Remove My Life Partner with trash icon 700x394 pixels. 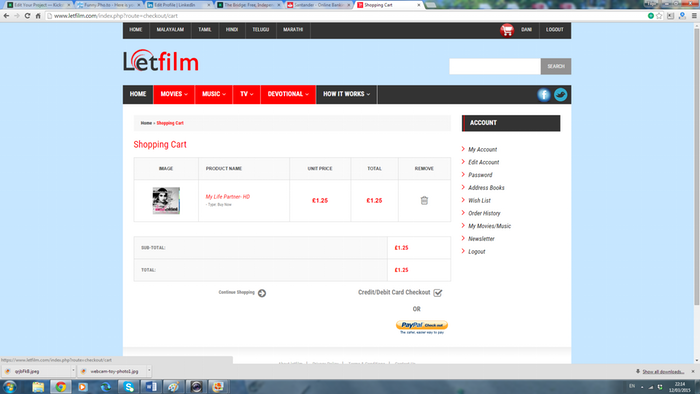(424, 200)
